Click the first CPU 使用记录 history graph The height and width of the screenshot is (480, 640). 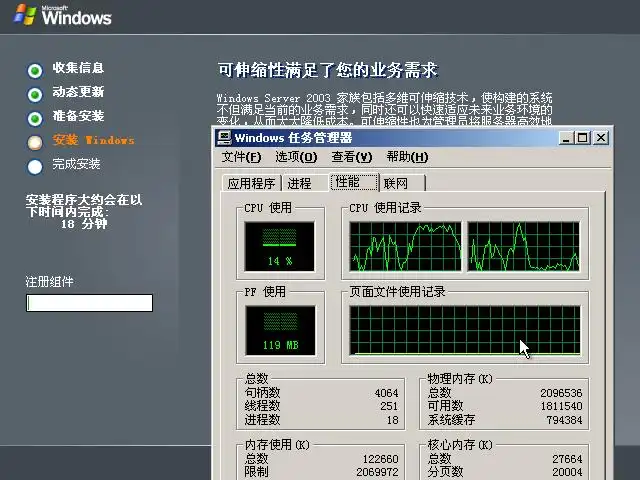click(405, 247)
